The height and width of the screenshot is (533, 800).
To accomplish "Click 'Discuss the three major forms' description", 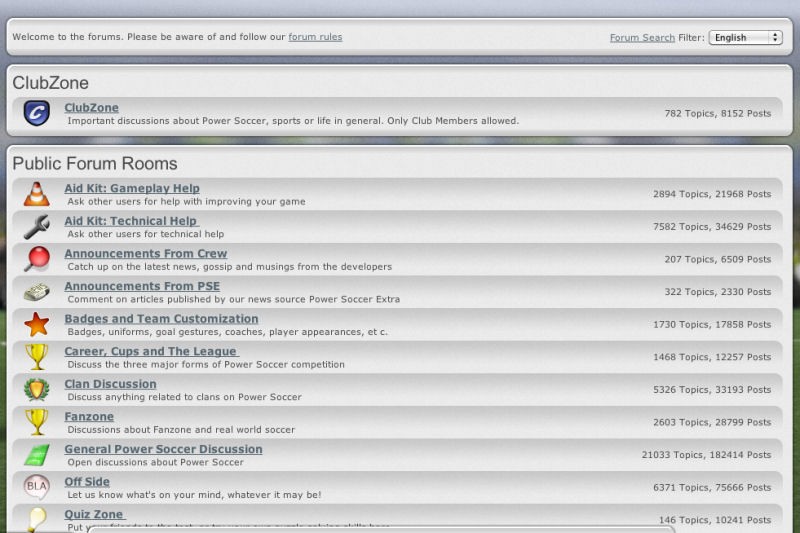I will [206, 365].
